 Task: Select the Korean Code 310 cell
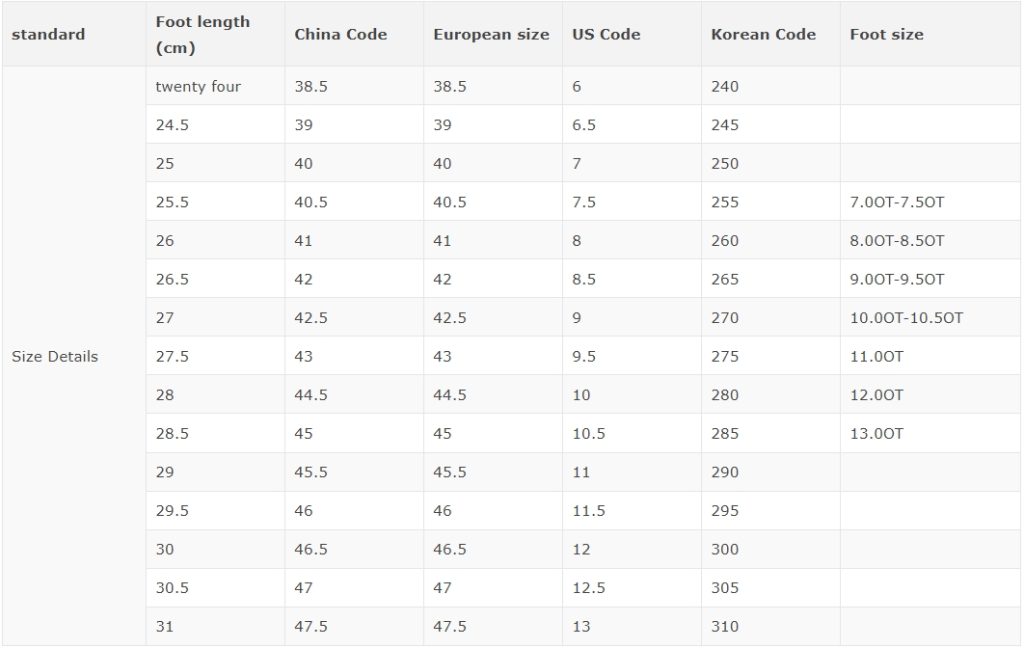click(x=771, y=626)
